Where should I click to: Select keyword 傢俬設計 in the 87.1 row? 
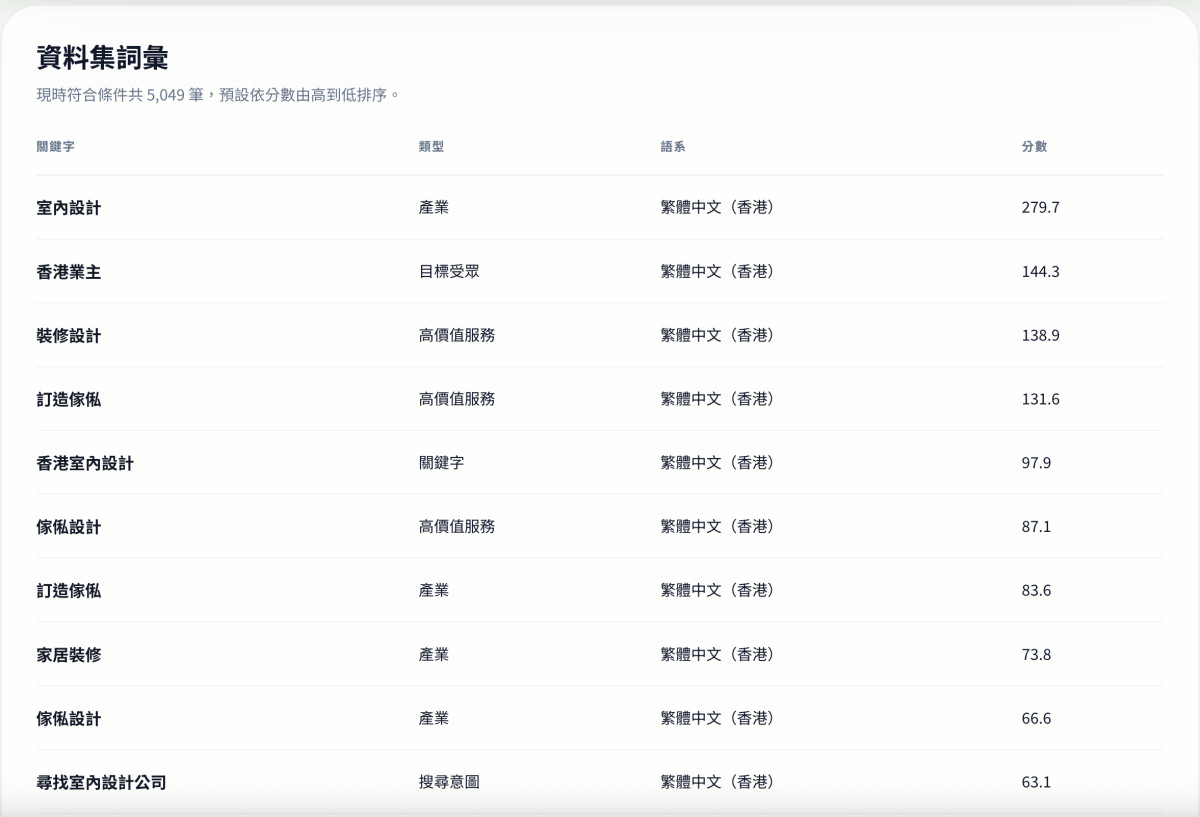[x=69, y=527]
